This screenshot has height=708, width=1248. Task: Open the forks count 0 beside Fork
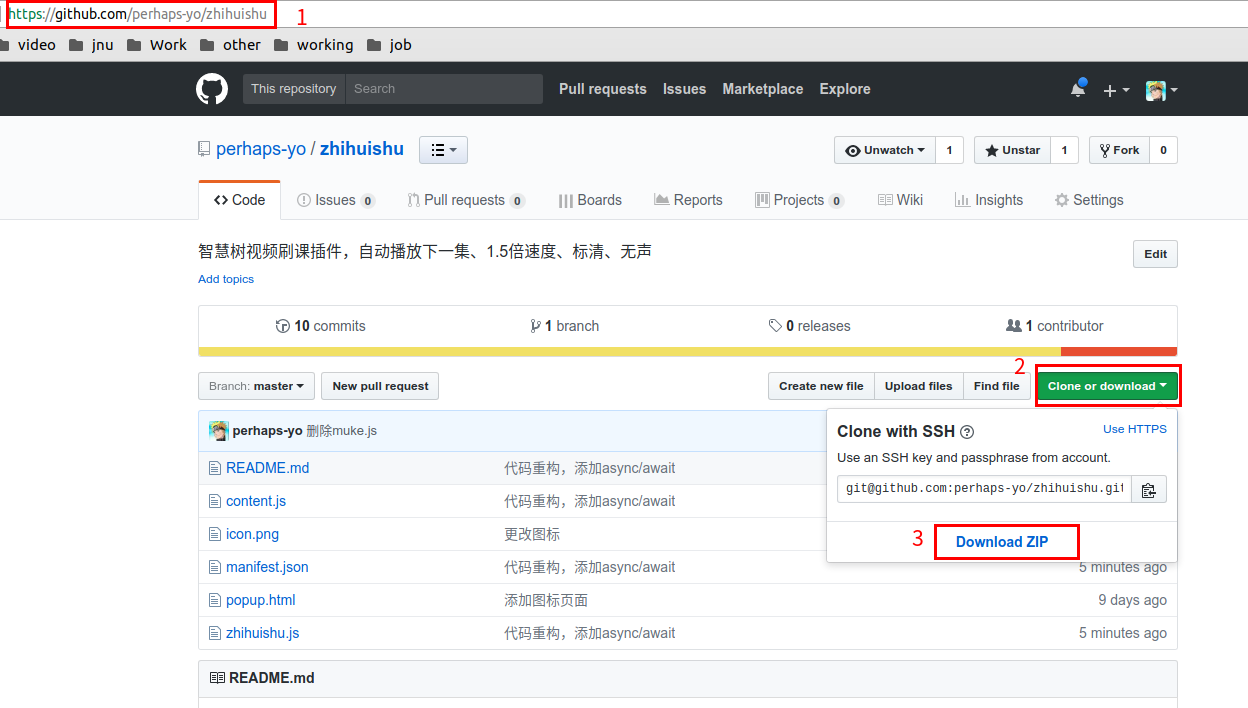coord(1163,150)
